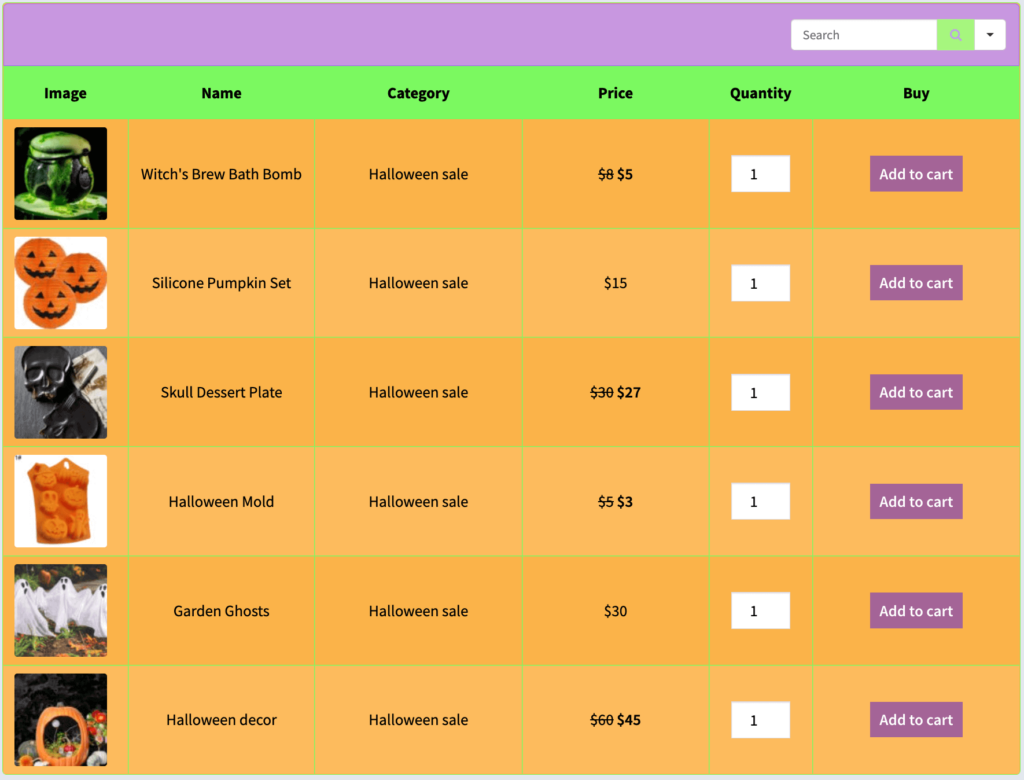
Task: Add Witch's Brew Bath Bomb to cart
Action: click(915, 173)
